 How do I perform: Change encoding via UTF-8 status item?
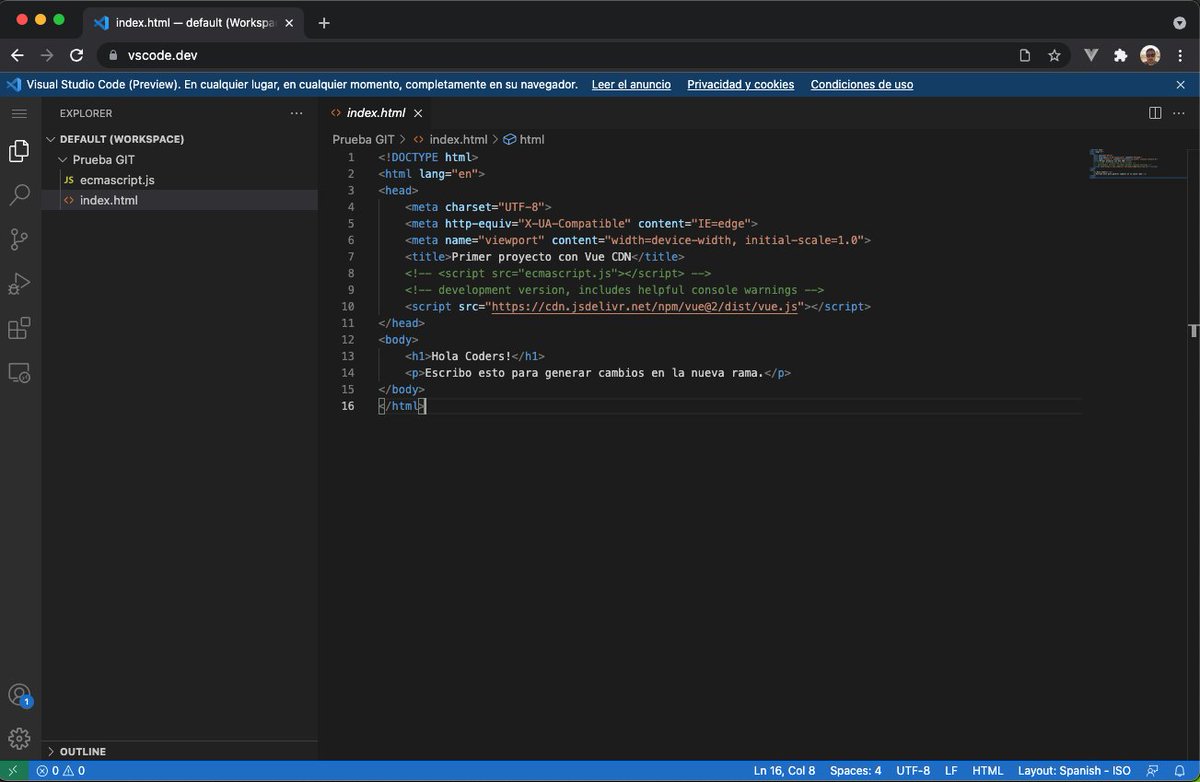(913, 771)
